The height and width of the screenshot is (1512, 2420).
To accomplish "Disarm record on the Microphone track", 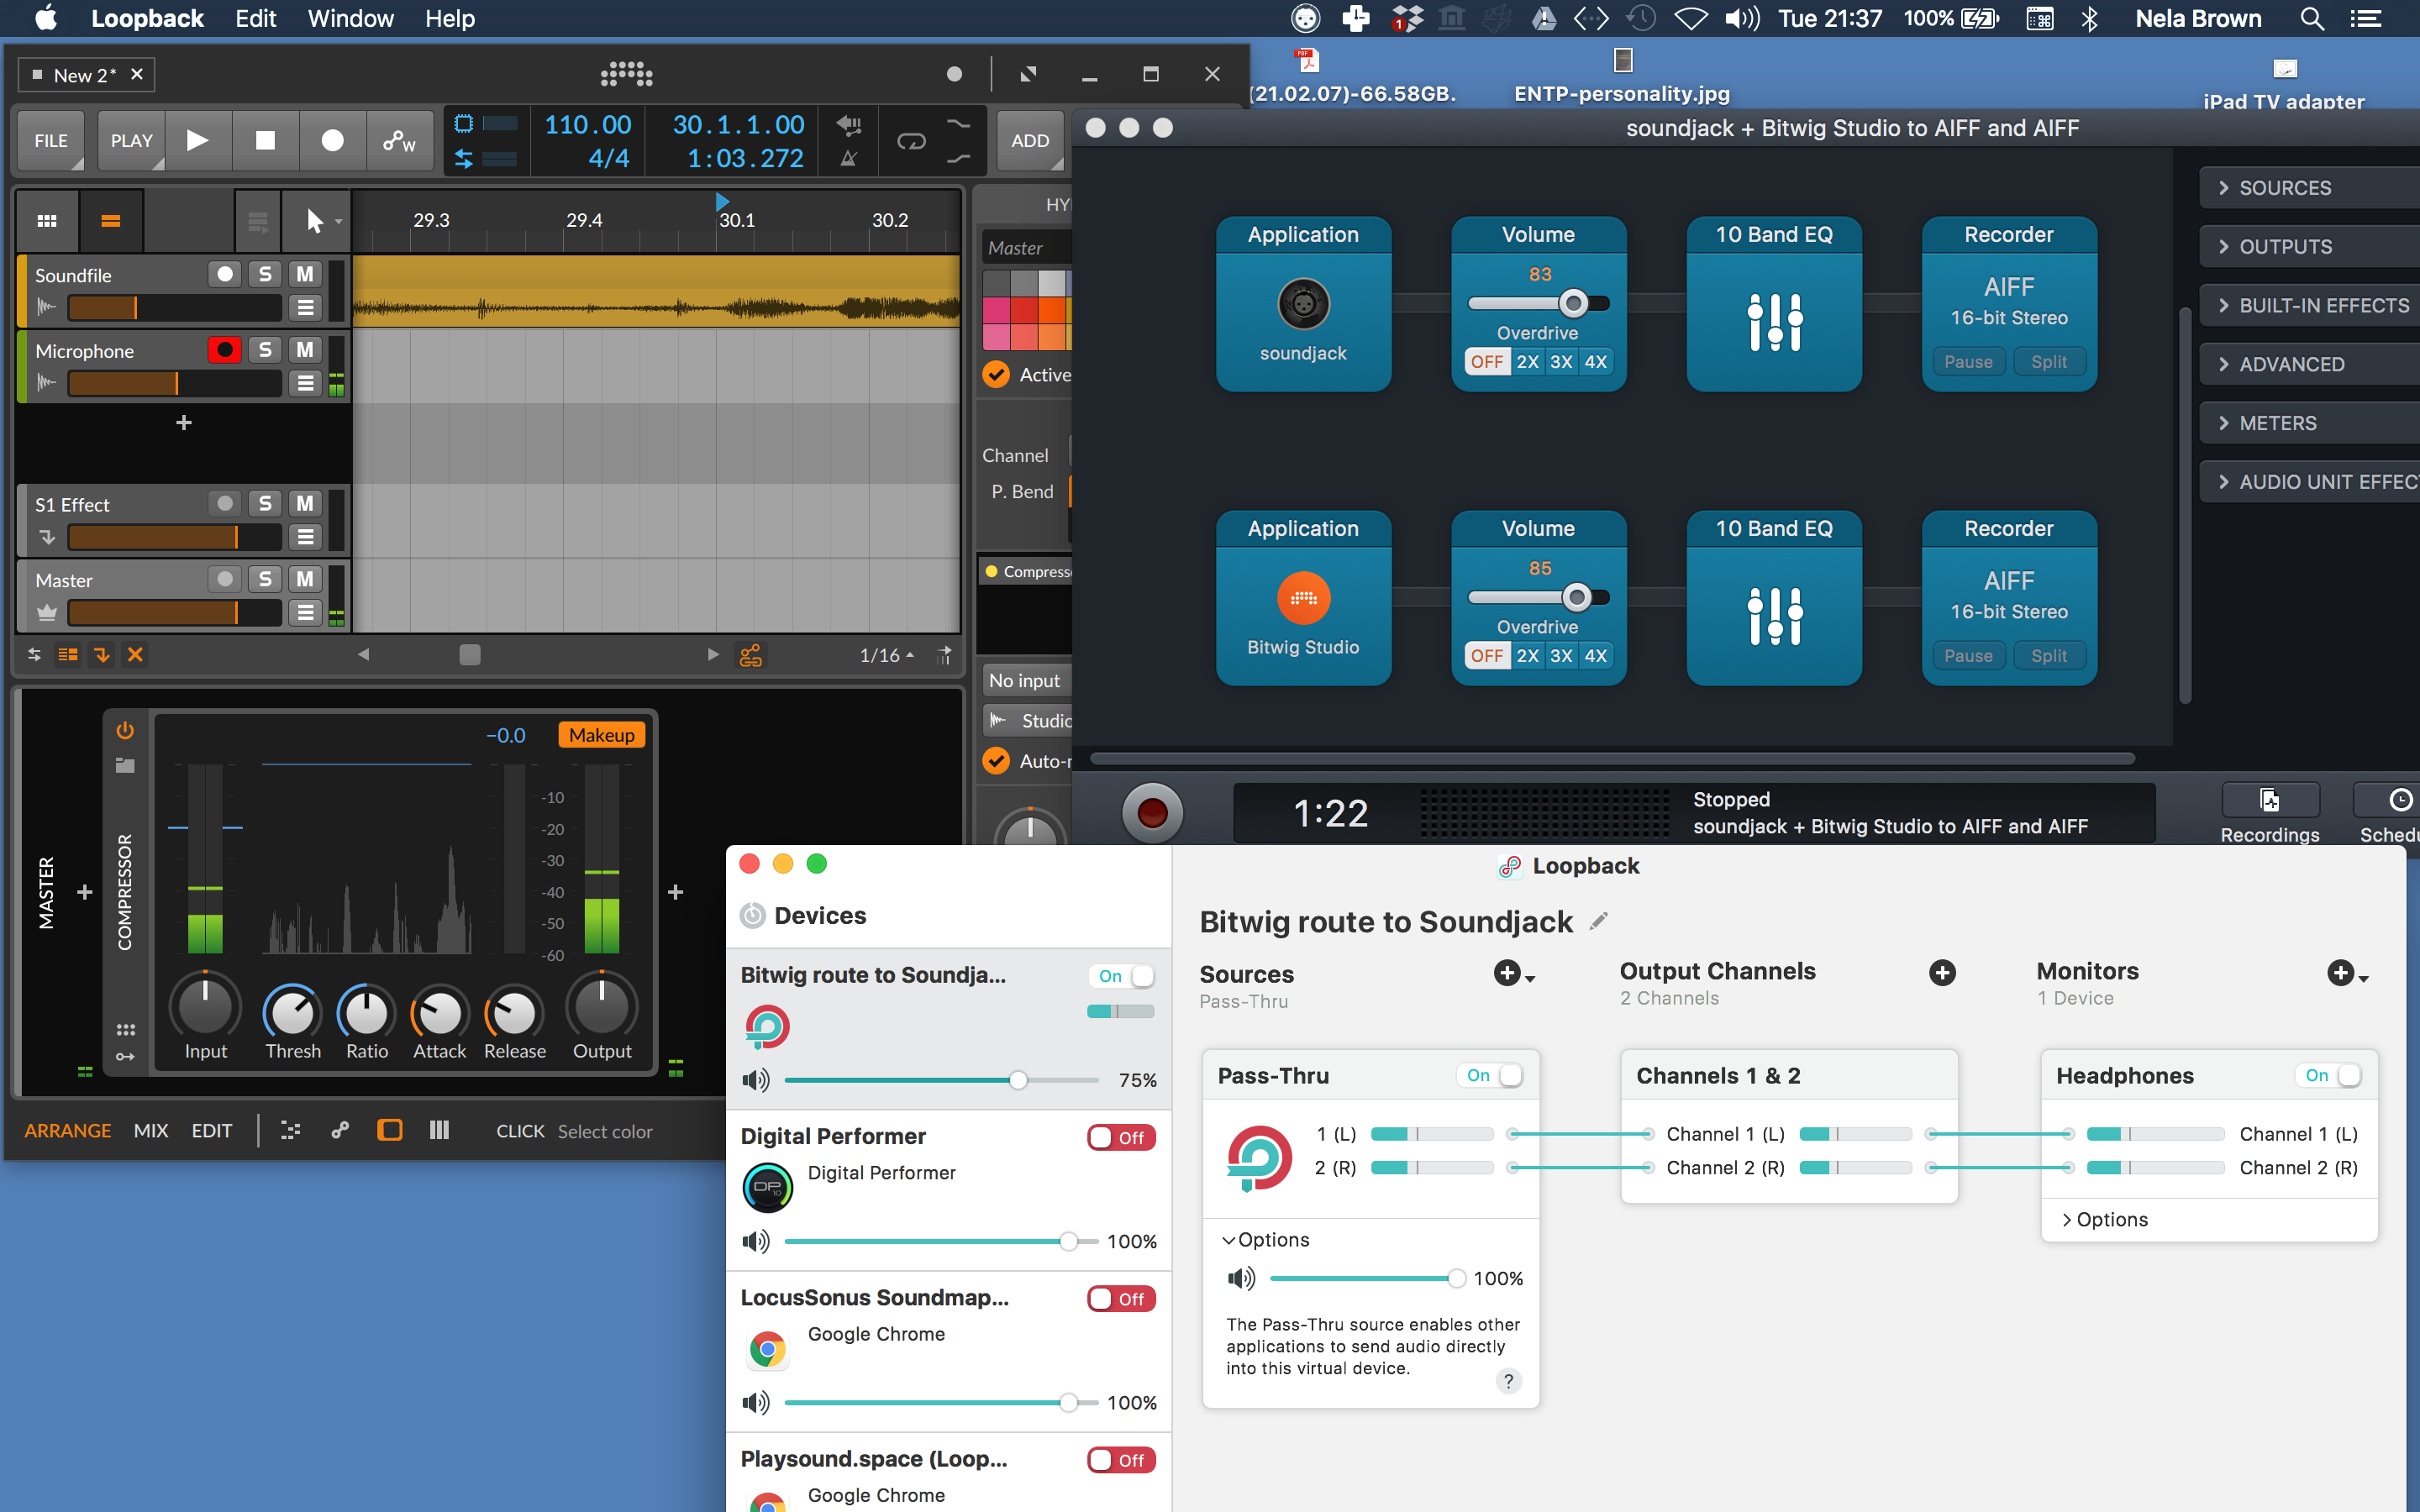I will (224, 350).
